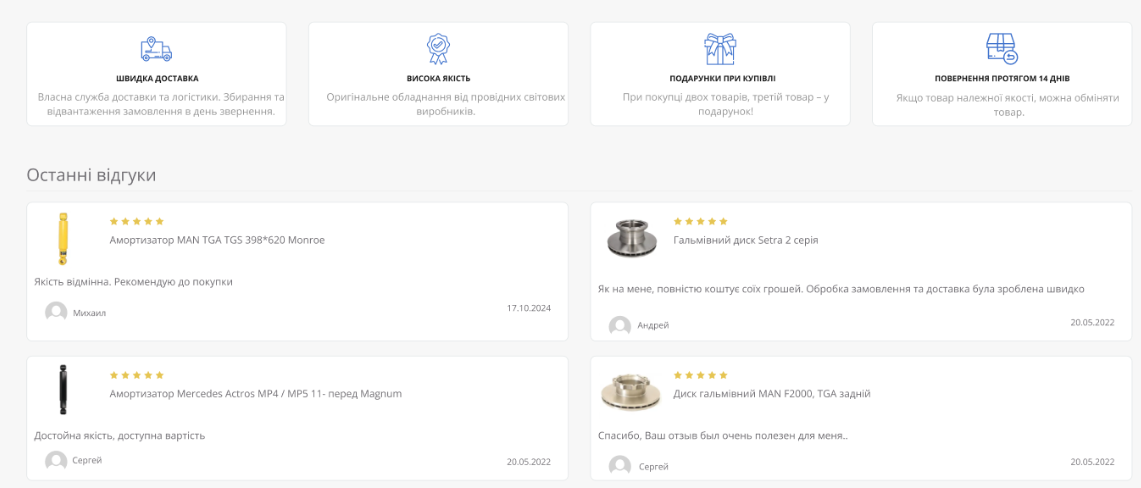Click the Подарунки при купівлі heading
Screen dimensions: 1141x488
[720, 78]
